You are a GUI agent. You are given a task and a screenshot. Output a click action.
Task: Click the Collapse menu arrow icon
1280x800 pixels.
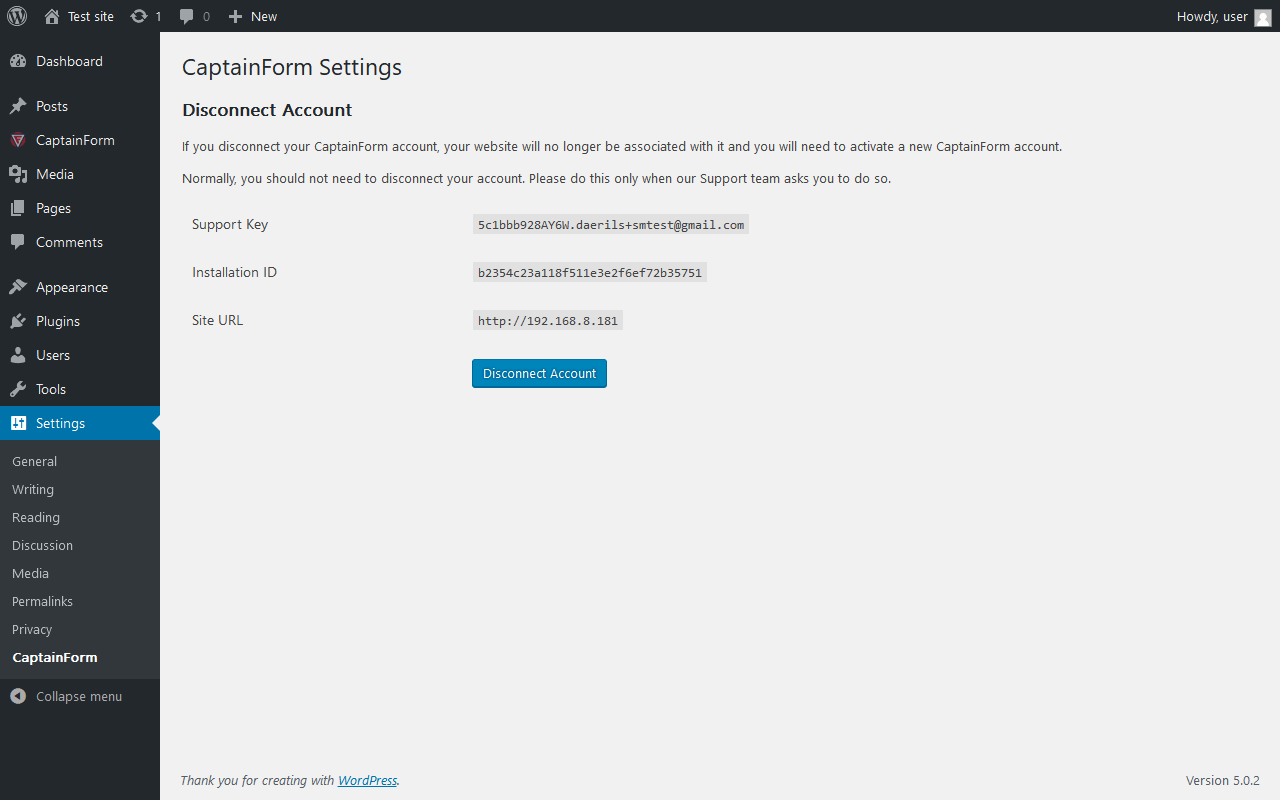click(x=18, y=696)
